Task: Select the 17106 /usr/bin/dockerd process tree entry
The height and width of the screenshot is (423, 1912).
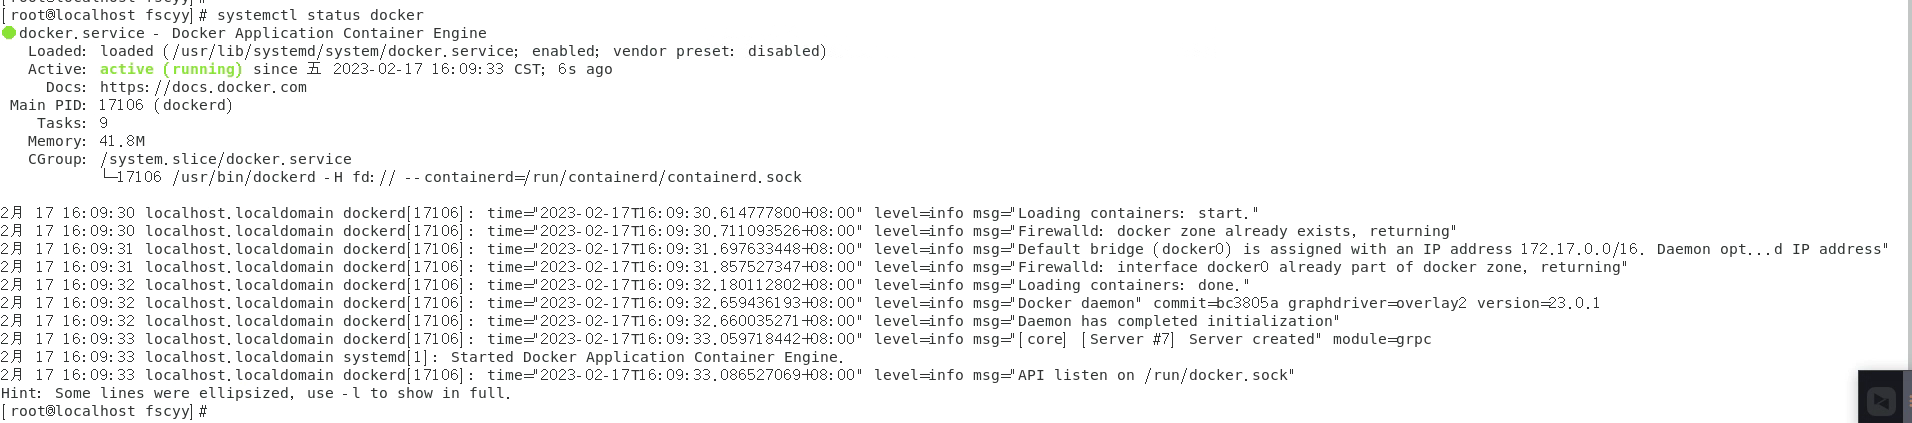Action: (458, 177)
